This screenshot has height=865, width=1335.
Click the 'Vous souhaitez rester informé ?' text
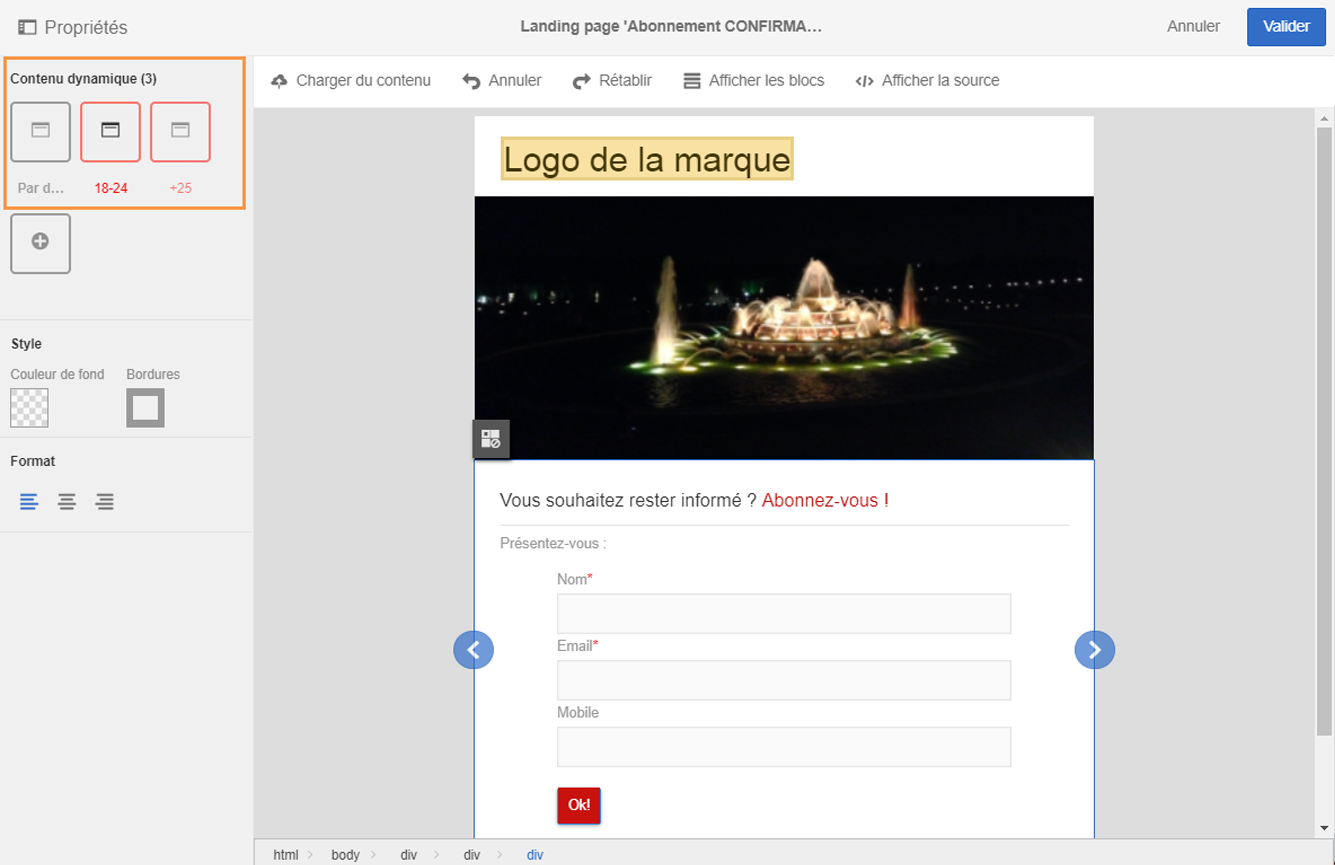[x=628, y=500]
